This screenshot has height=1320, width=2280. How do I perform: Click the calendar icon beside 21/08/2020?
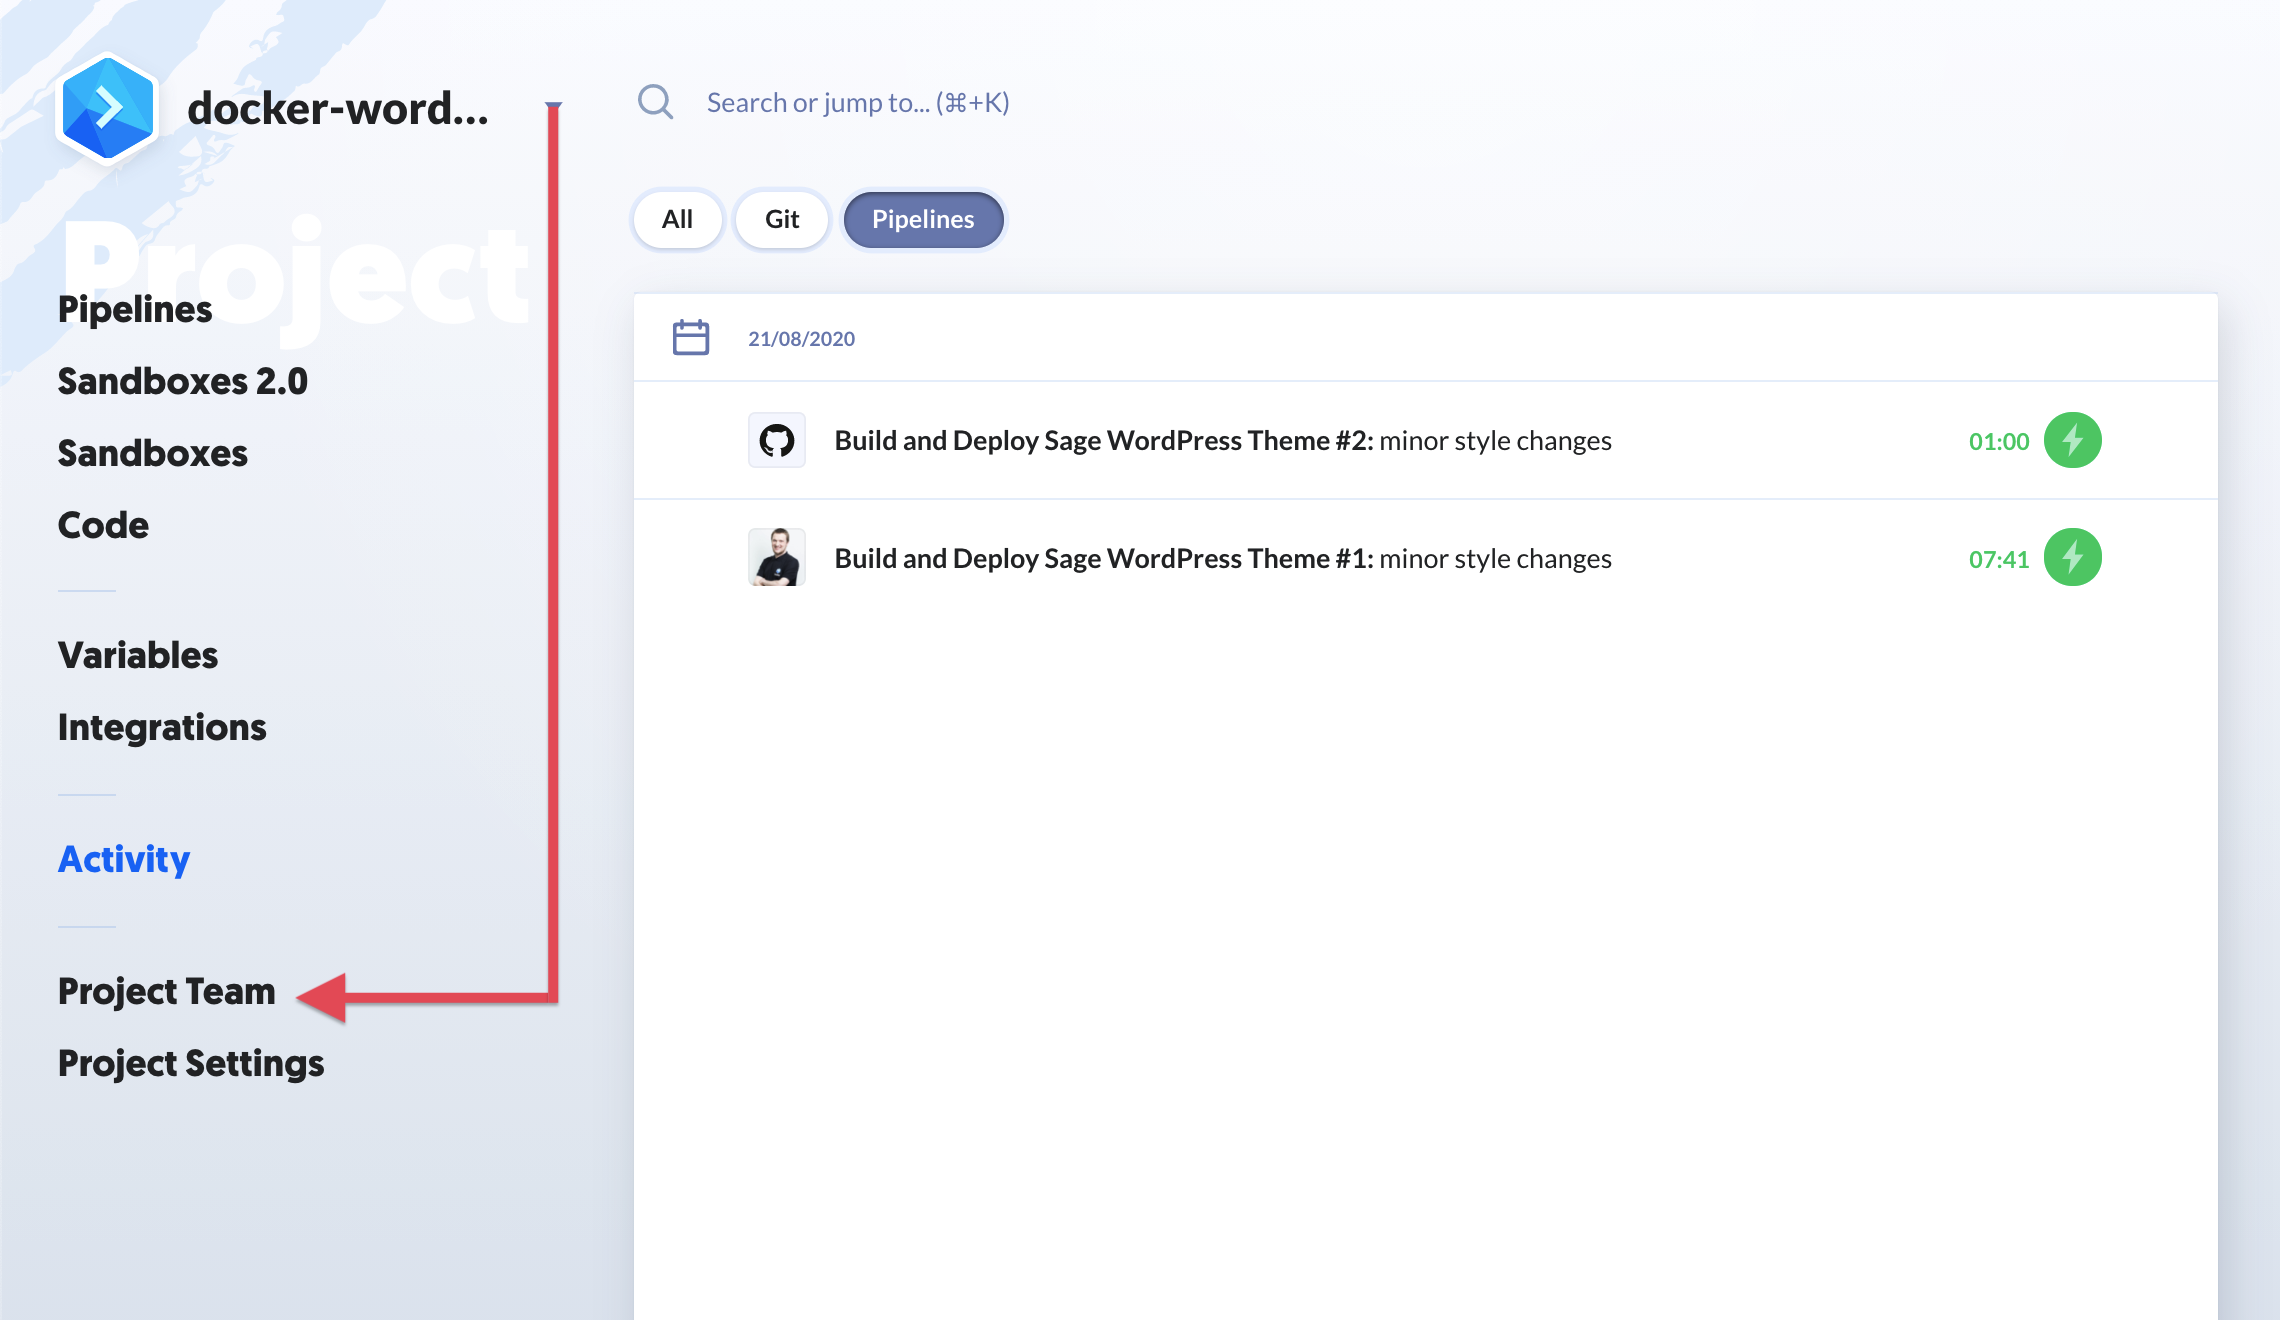coord(691,338)
